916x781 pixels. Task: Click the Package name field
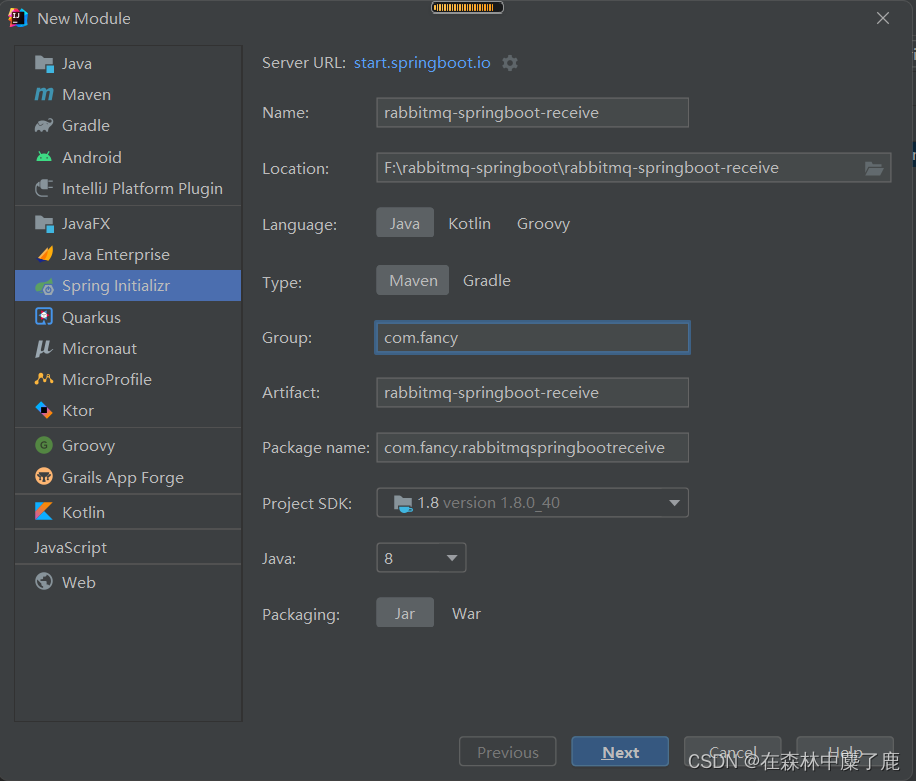click(x=532, y=447)
